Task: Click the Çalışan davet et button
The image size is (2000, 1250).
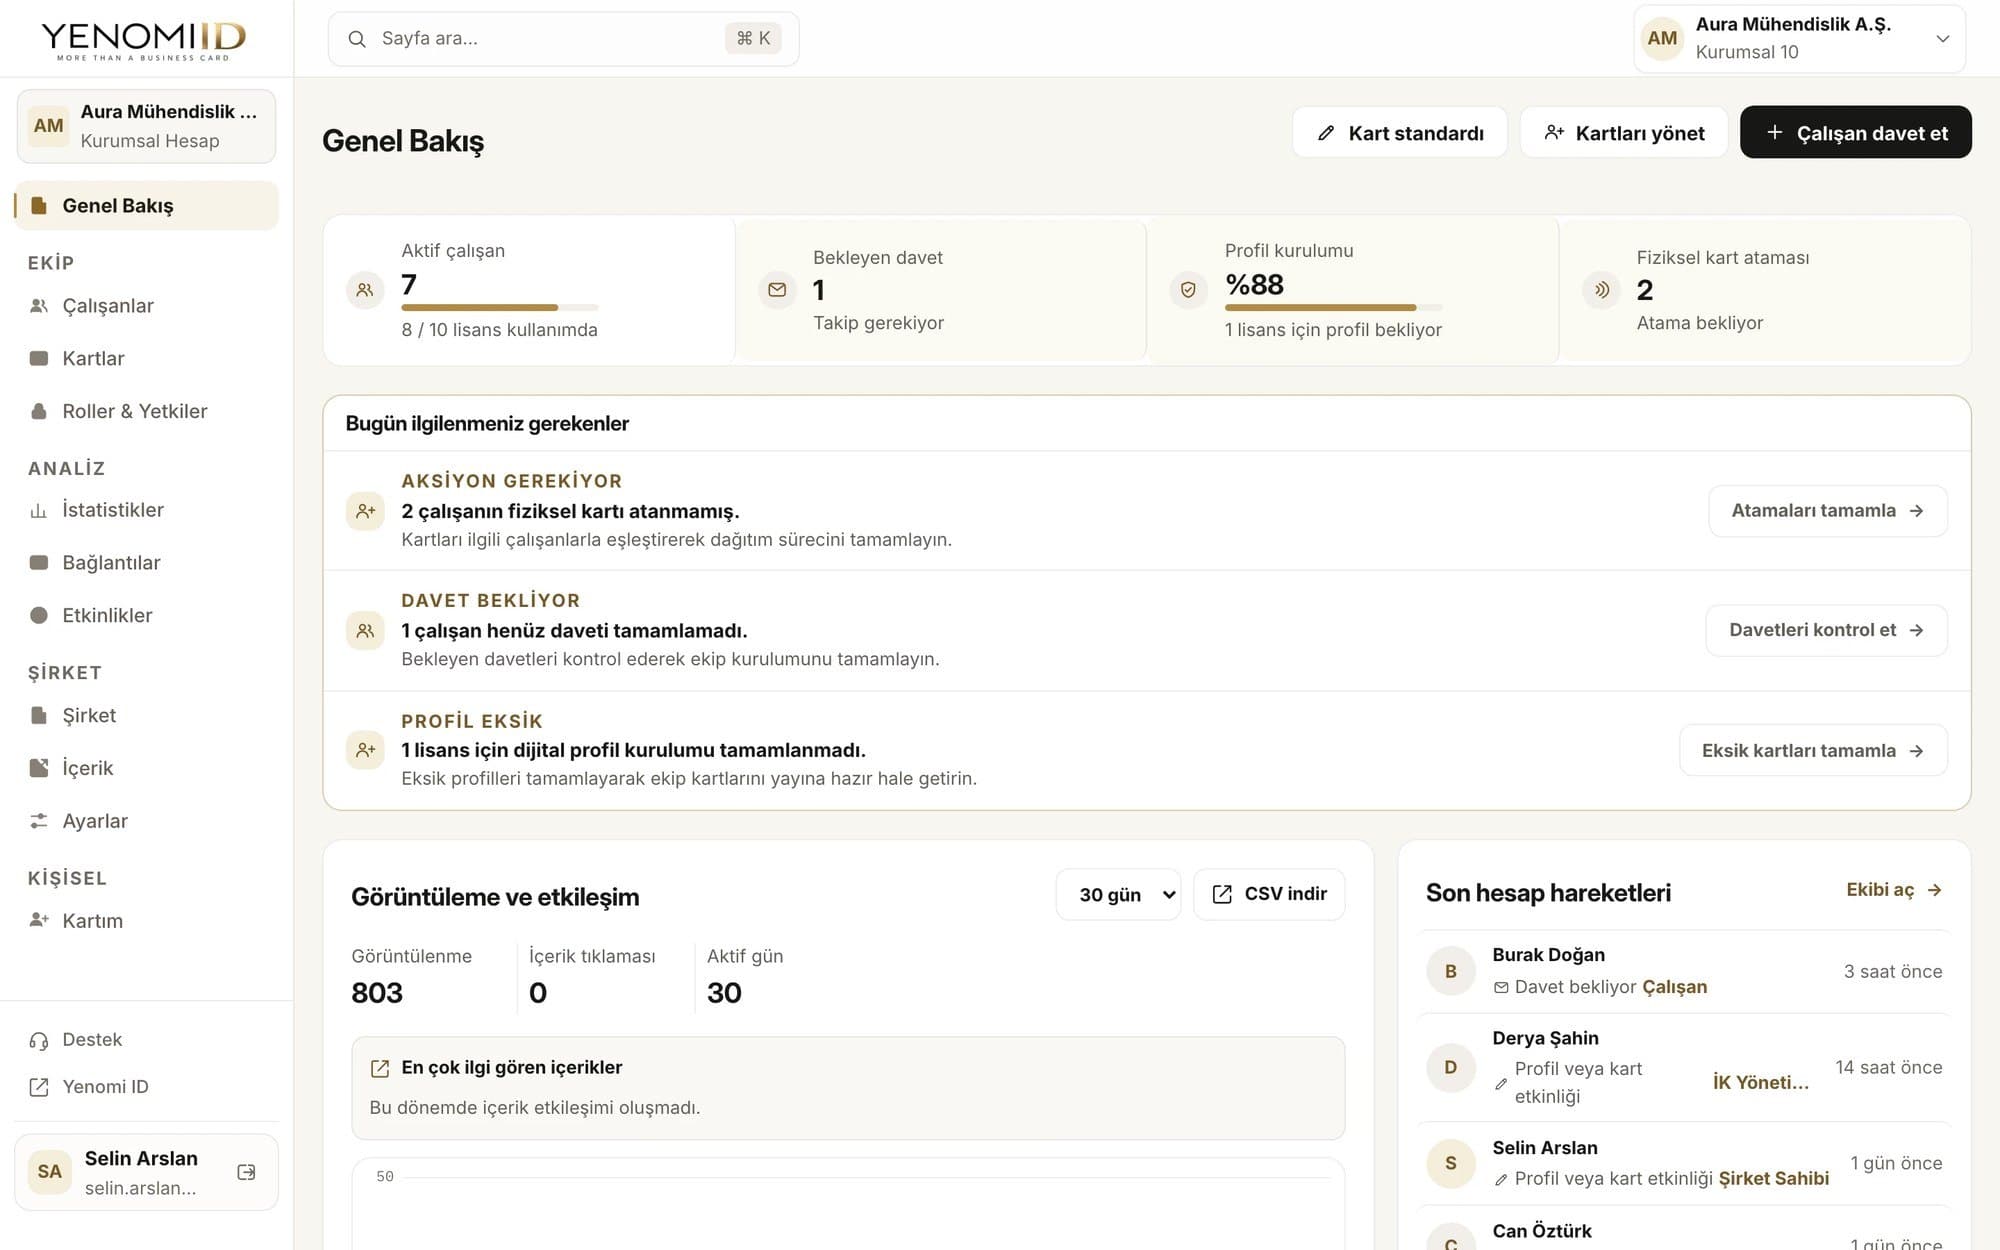Action: tap(1856, 132)
